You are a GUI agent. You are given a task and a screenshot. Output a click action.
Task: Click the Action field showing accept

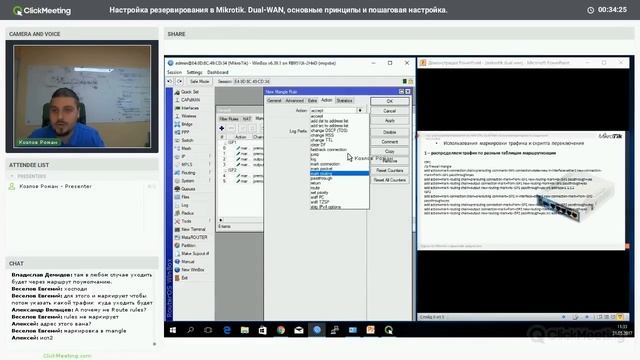333,110
